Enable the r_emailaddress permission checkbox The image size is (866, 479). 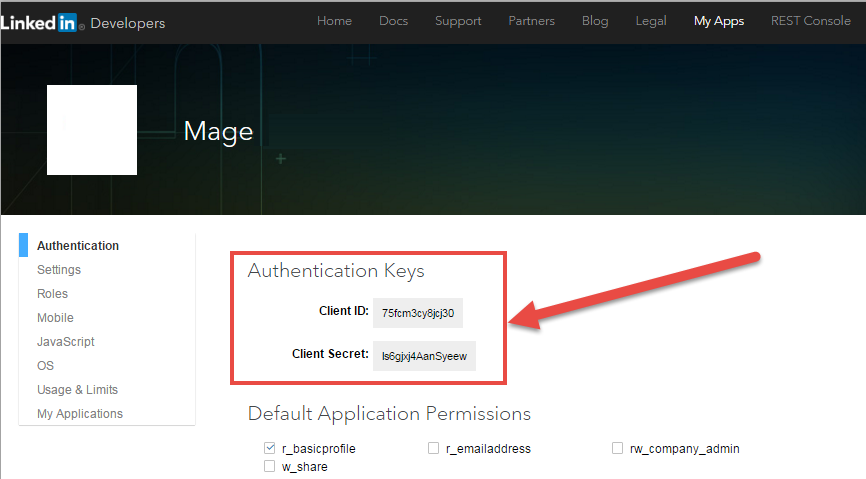tap(433, 448)
